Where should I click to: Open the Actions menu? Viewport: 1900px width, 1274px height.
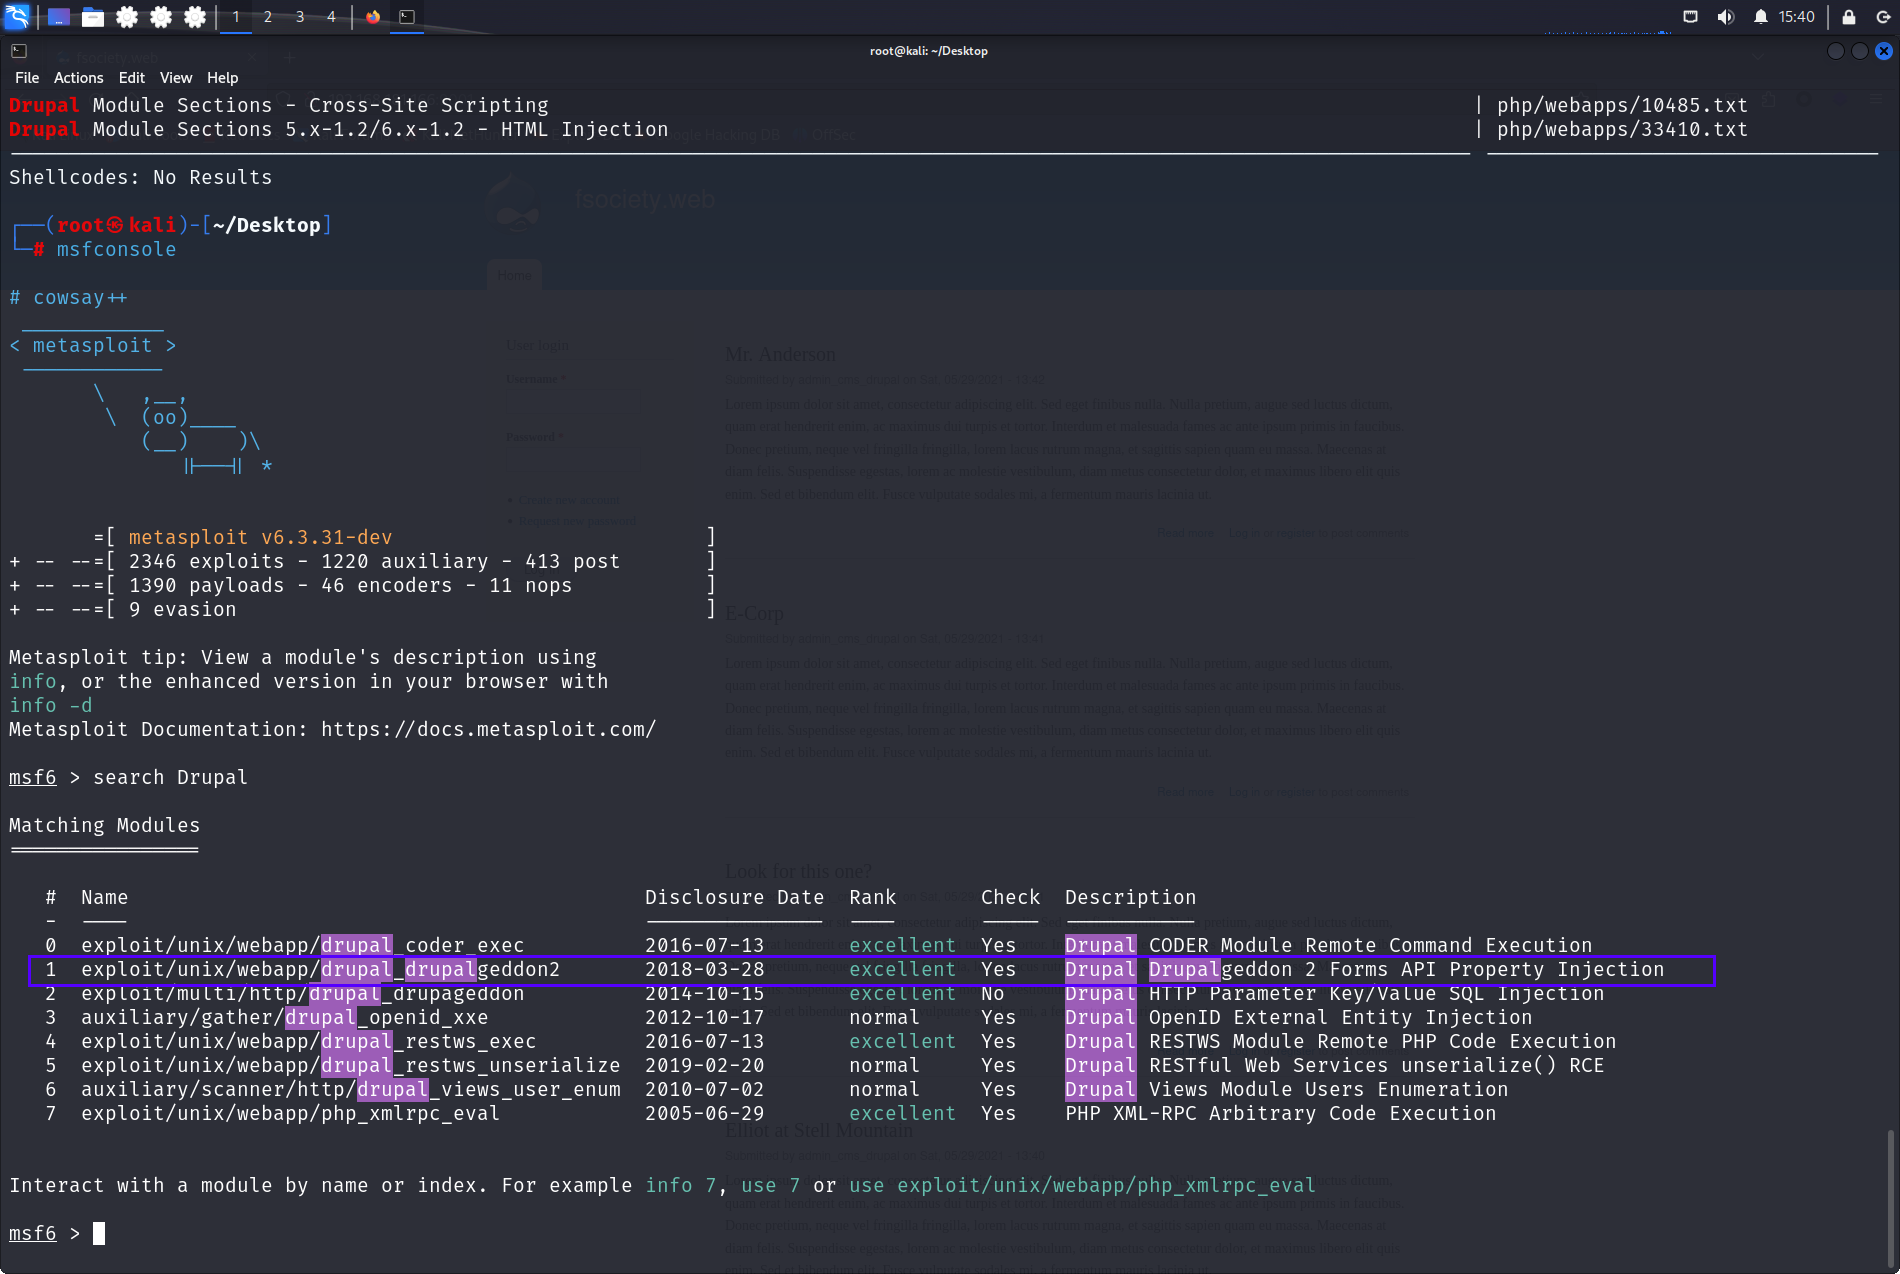[x=78, y=78]
